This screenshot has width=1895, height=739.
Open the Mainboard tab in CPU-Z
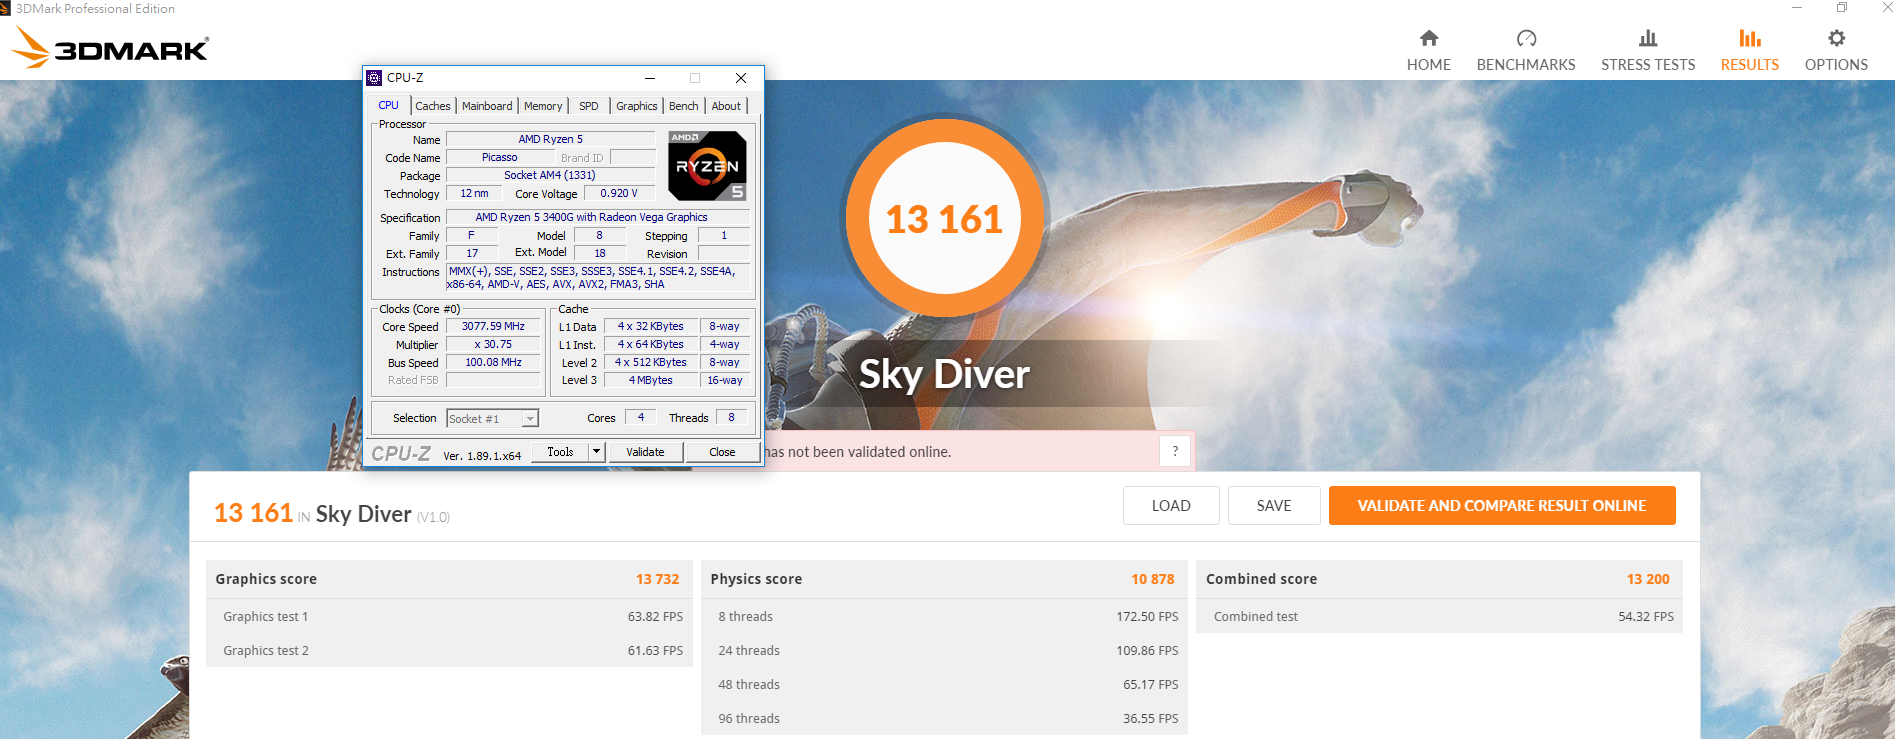(487, 106)
